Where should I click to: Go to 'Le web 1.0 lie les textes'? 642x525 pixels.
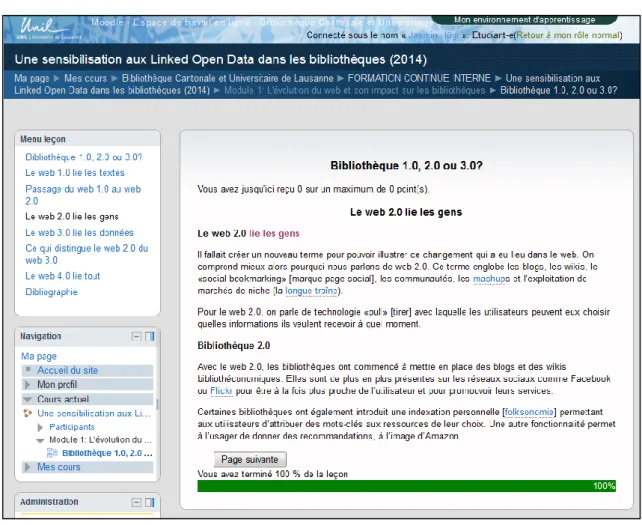(x=75, y=173)
